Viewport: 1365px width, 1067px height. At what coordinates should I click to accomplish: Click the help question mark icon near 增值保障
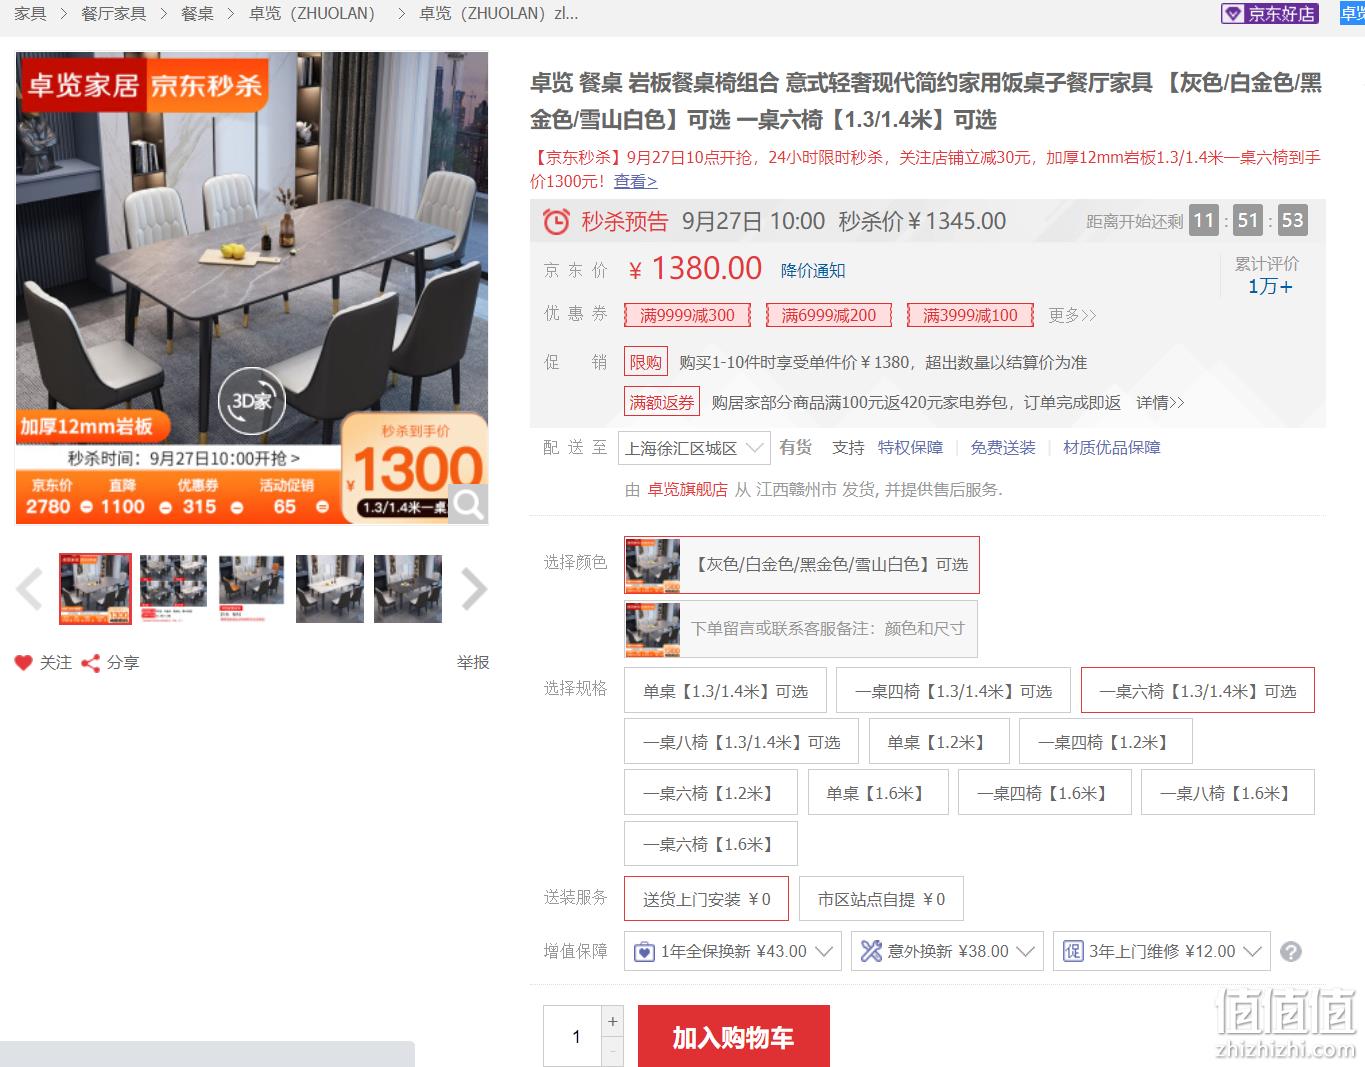(1291, 951)
